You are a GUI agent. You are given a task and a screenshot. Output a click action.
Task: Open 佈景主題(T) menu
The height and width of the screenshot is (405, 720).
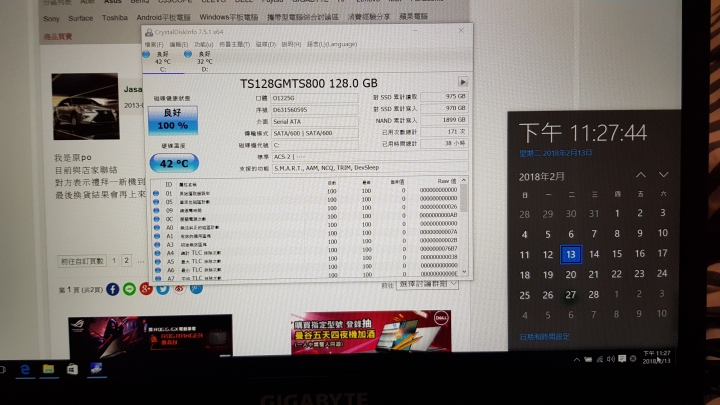pos(234,45)
